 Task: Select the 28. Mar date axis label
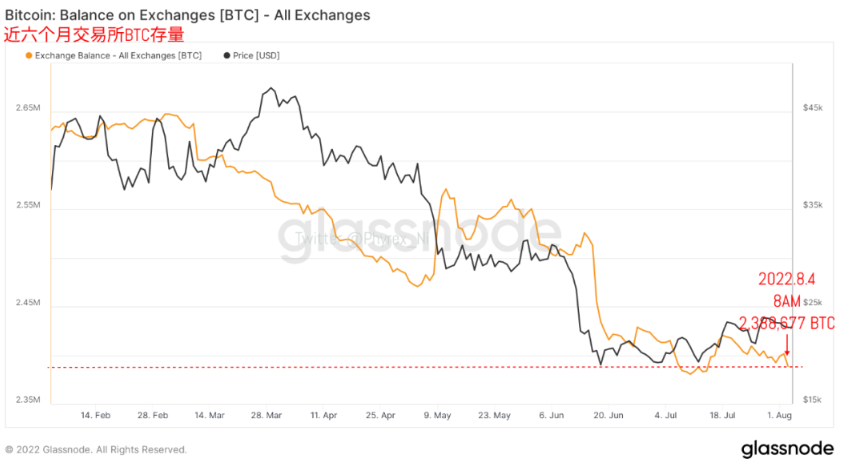pos(266,415)
